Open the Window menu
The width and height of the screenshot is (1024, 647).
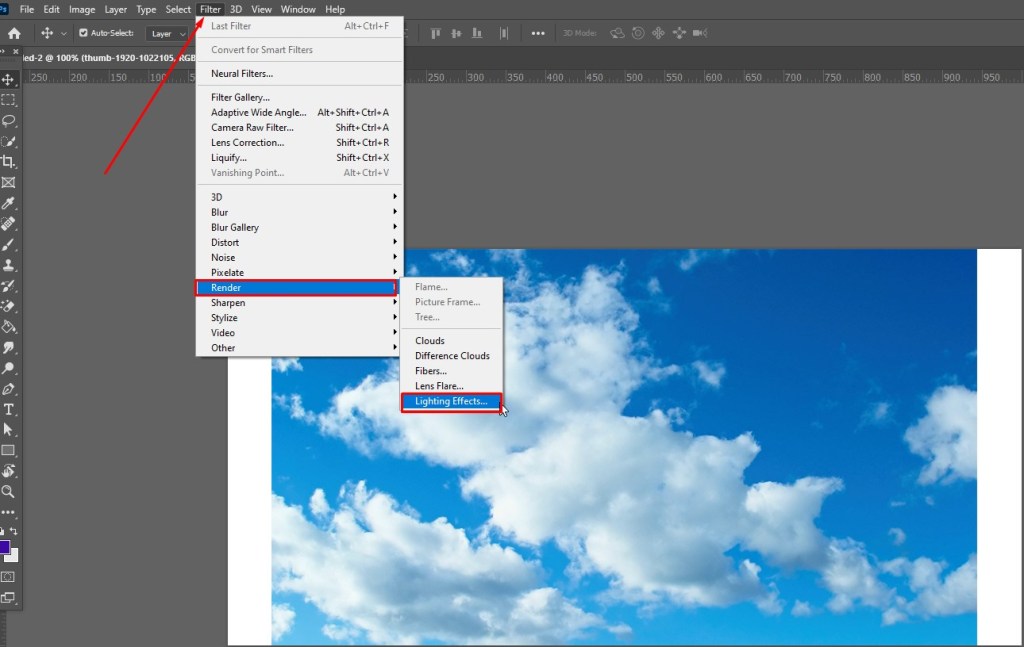click(x=297, y=9)
